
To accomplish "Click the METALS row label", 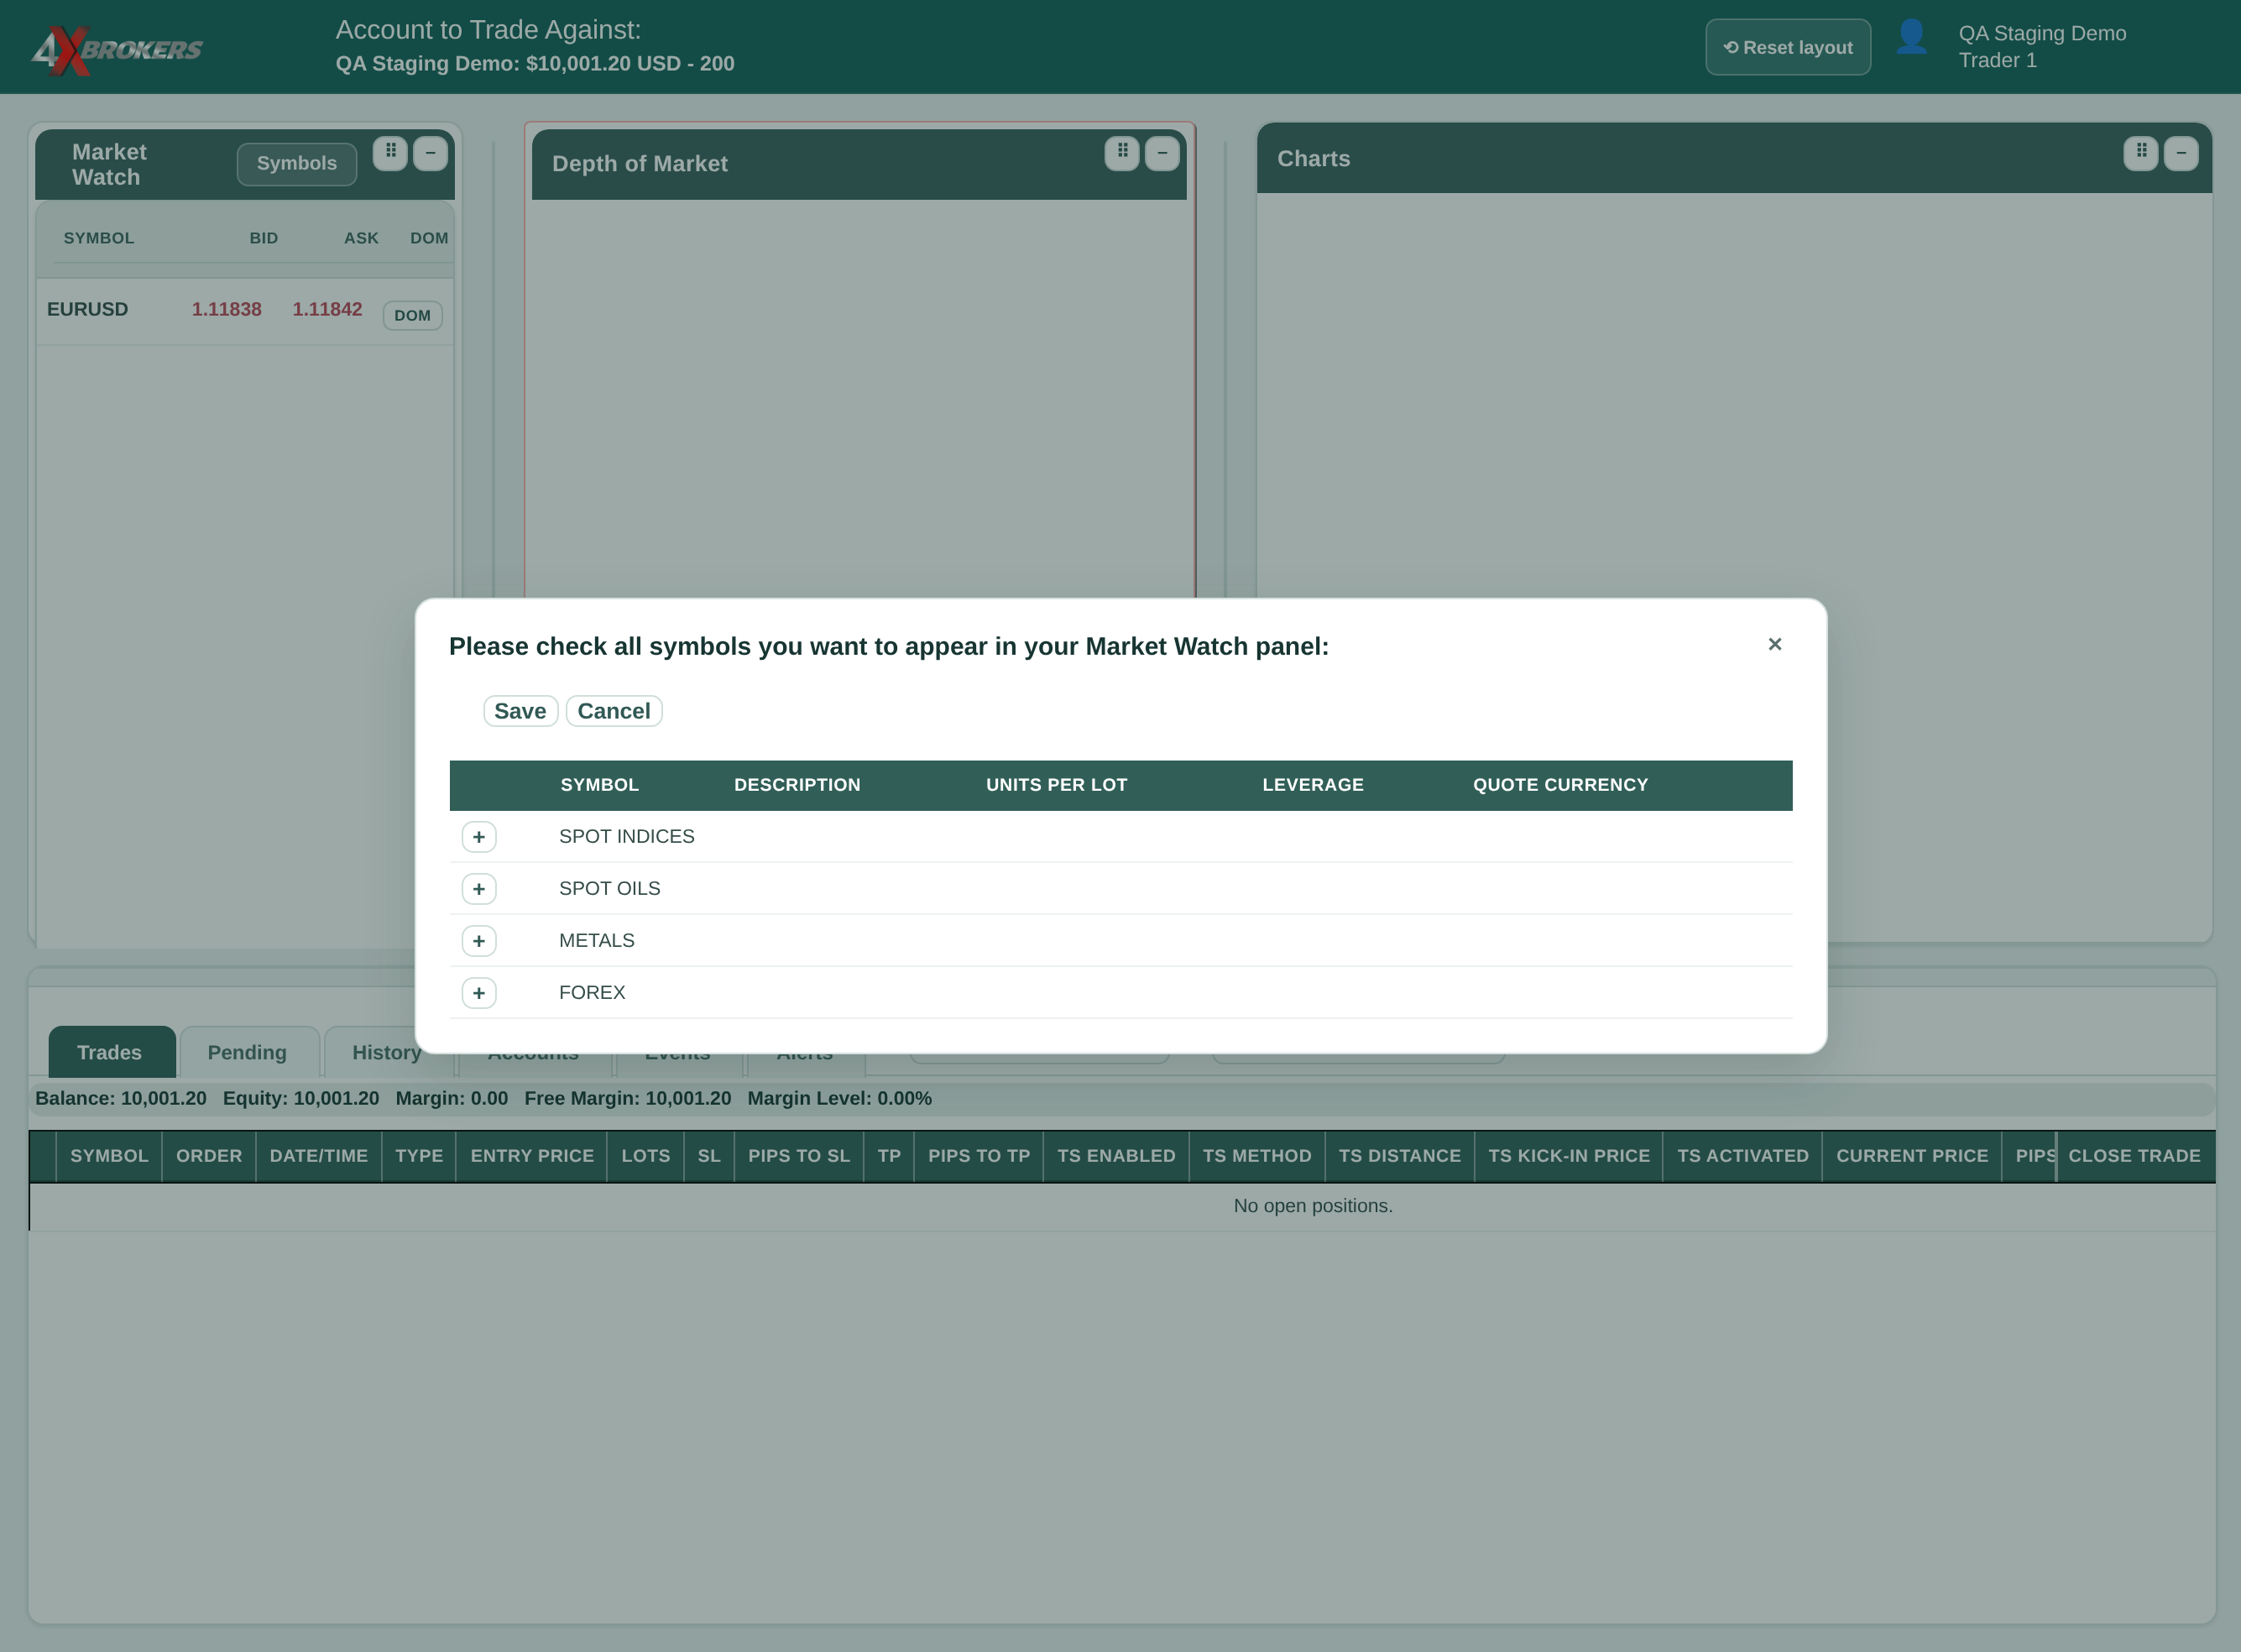I will click(597, 940).
